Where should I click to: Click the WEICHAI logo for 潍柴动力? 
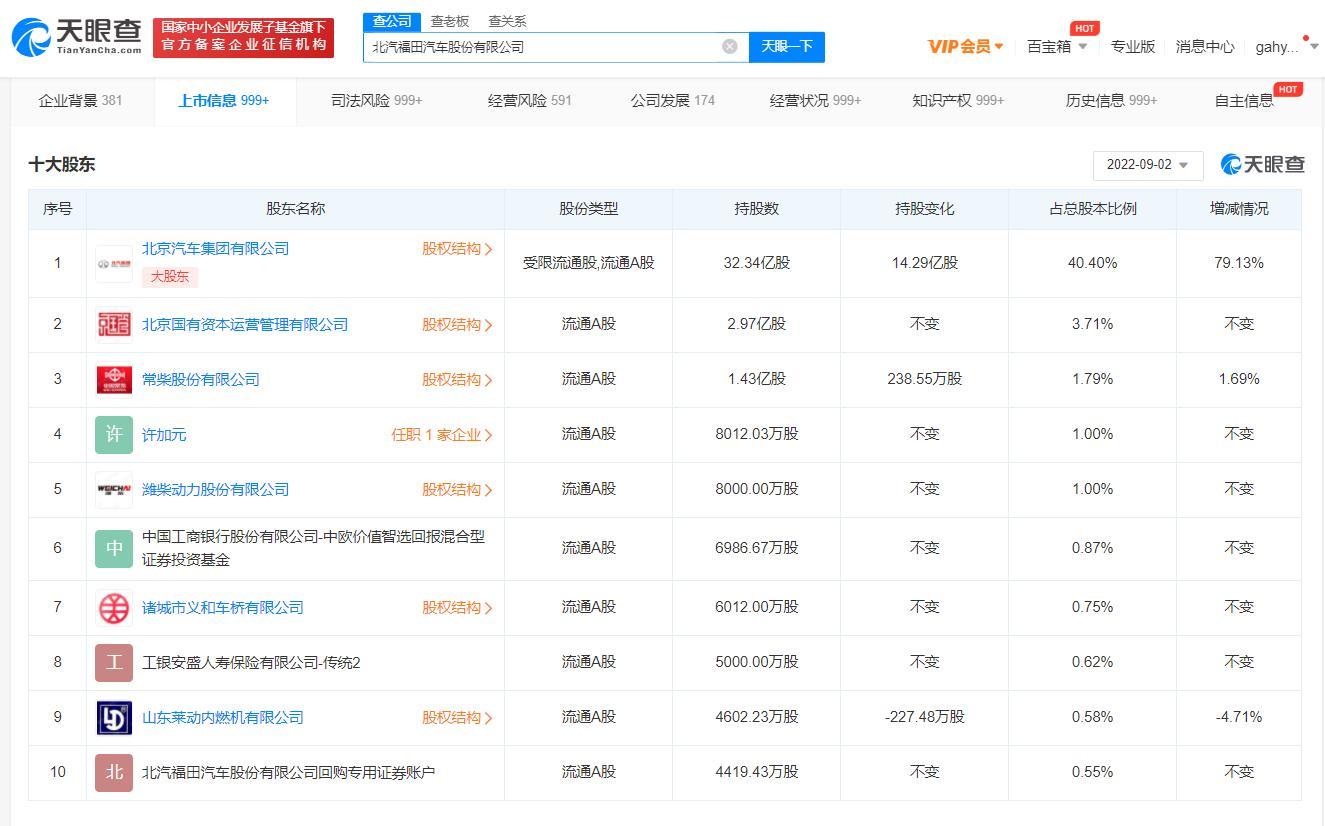coord(113,490)
